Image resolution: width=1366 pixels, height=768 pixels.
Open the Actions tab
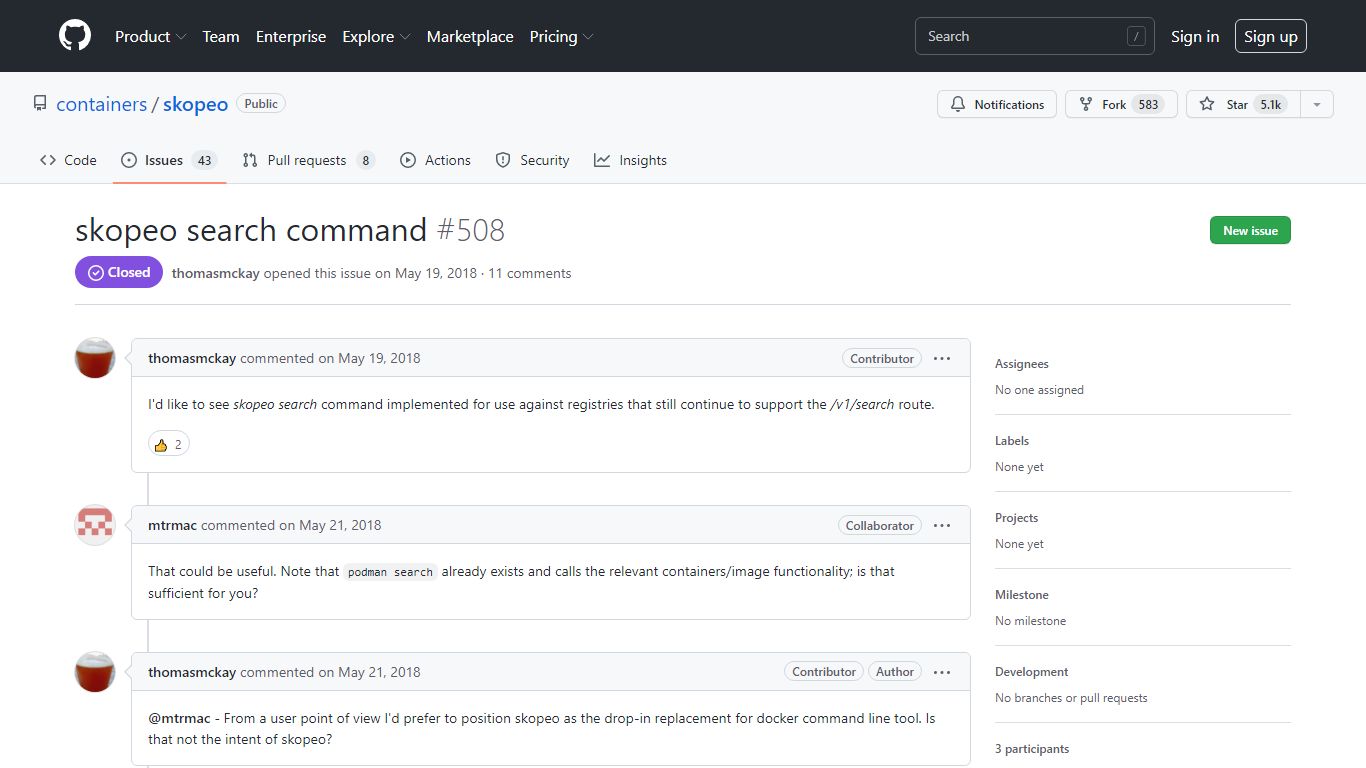(x=435, y=160)
